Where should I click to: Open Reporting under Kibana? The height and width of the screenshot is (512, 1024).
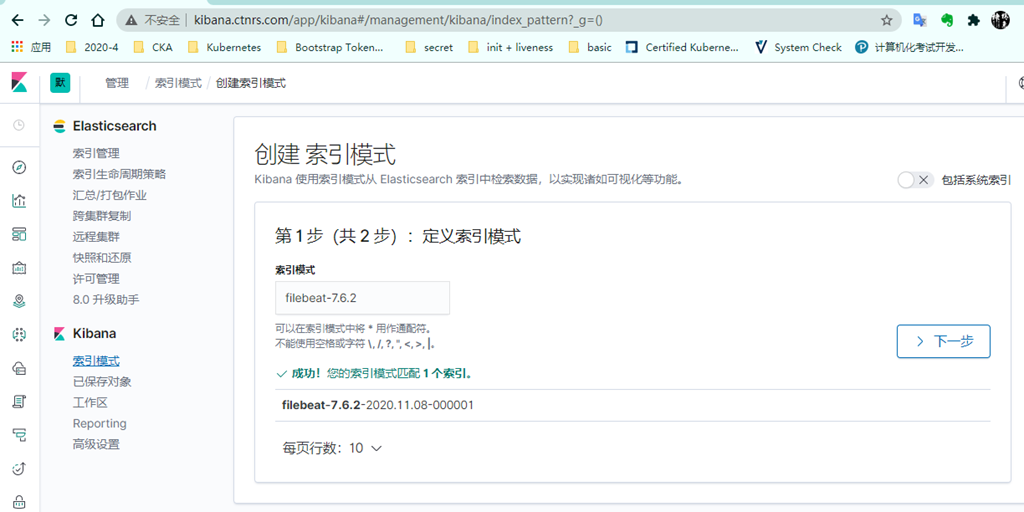99,424
